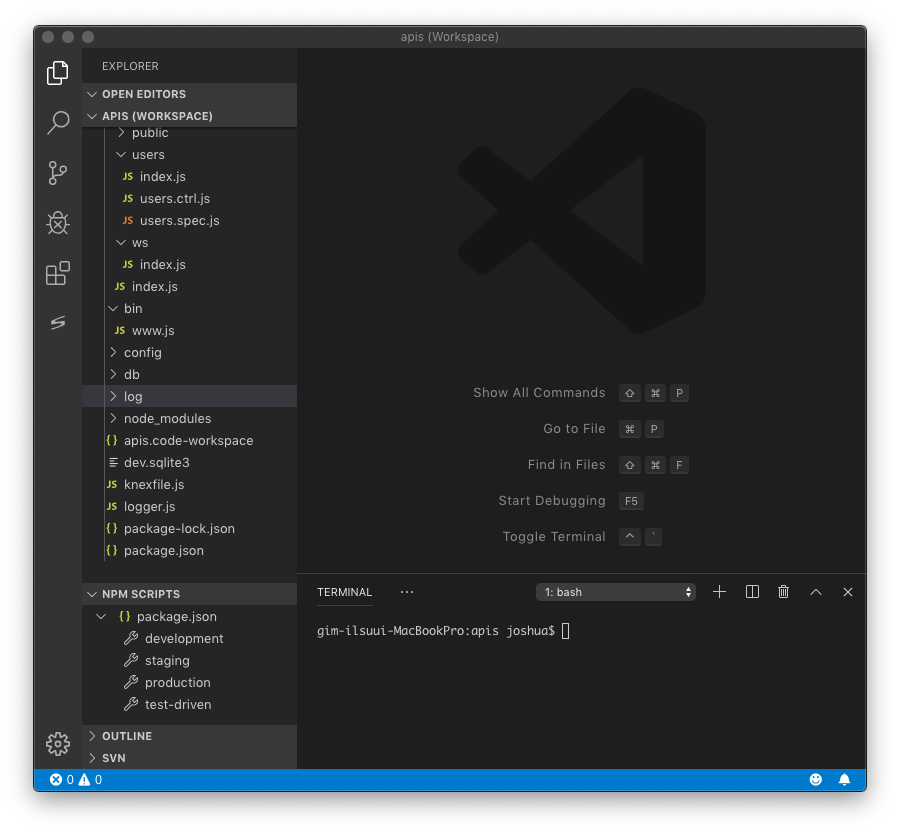Image resolution: width=900 pixels, height=833 pixels.
Task: Open the terminal panel more actions ellipsis
Action: coord(407,592)
